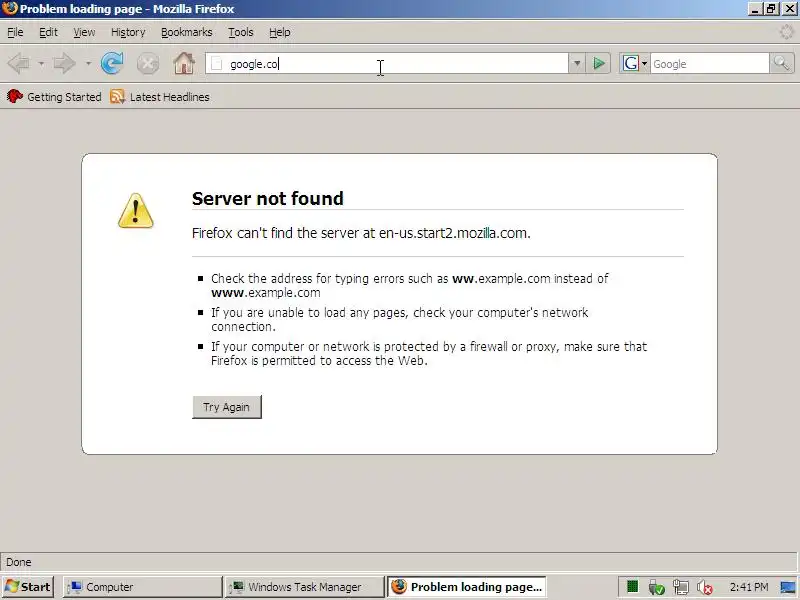This screenshot has height=600, width=800.
Task: Click the Try Again button
Action: coord(227,407)
